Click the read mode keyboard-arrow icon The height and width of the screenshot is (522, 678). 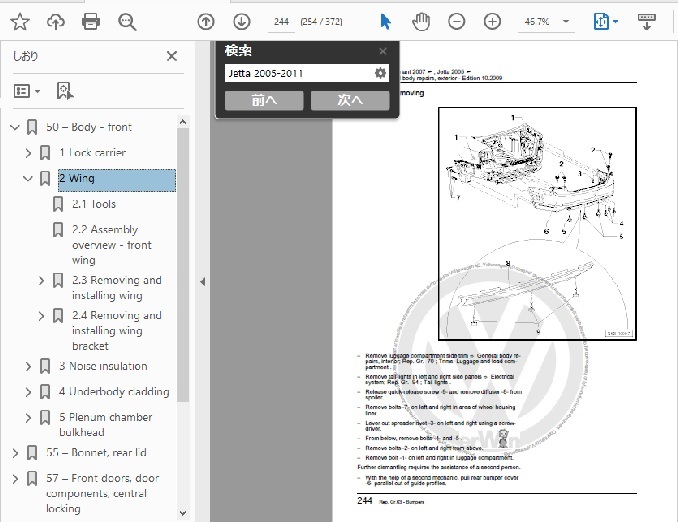(x=647, y=22)
